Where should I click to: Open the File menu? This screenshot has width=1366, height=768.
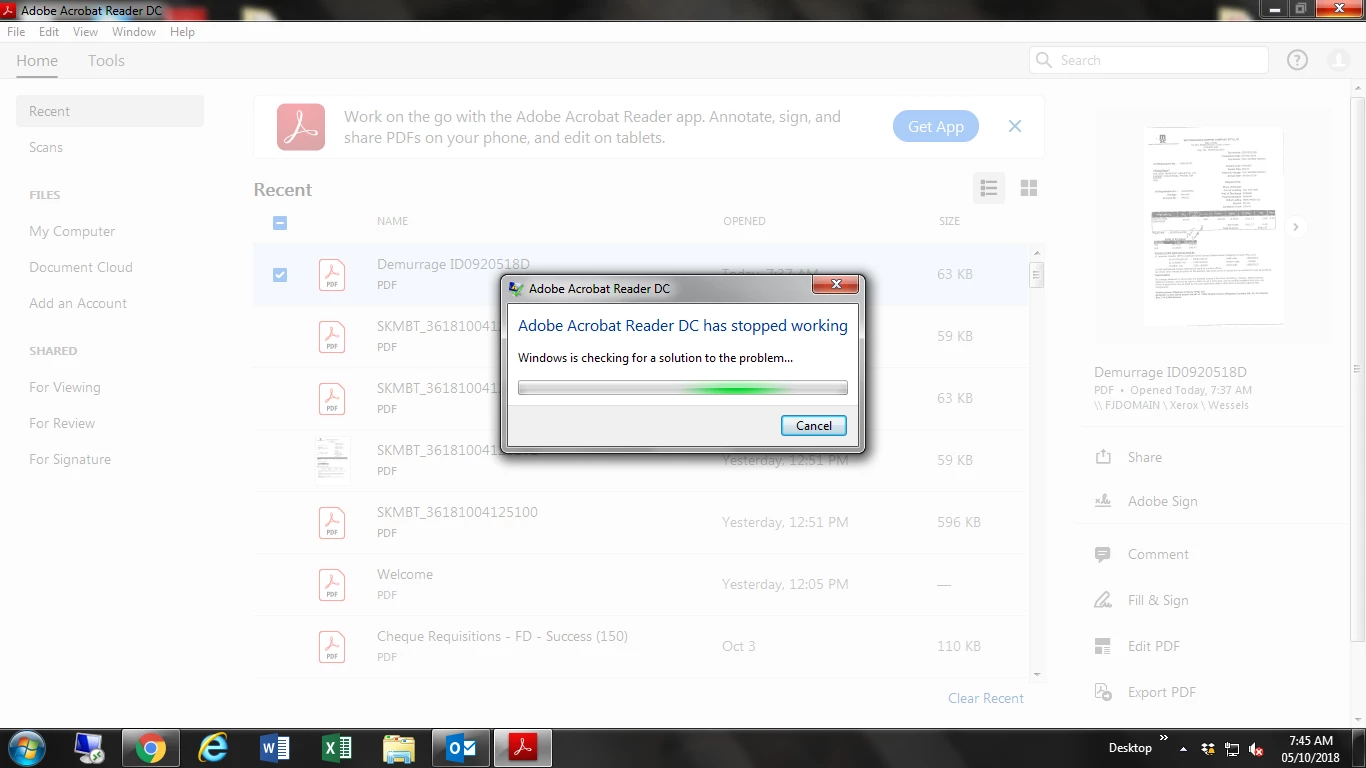tap(16, 32)
